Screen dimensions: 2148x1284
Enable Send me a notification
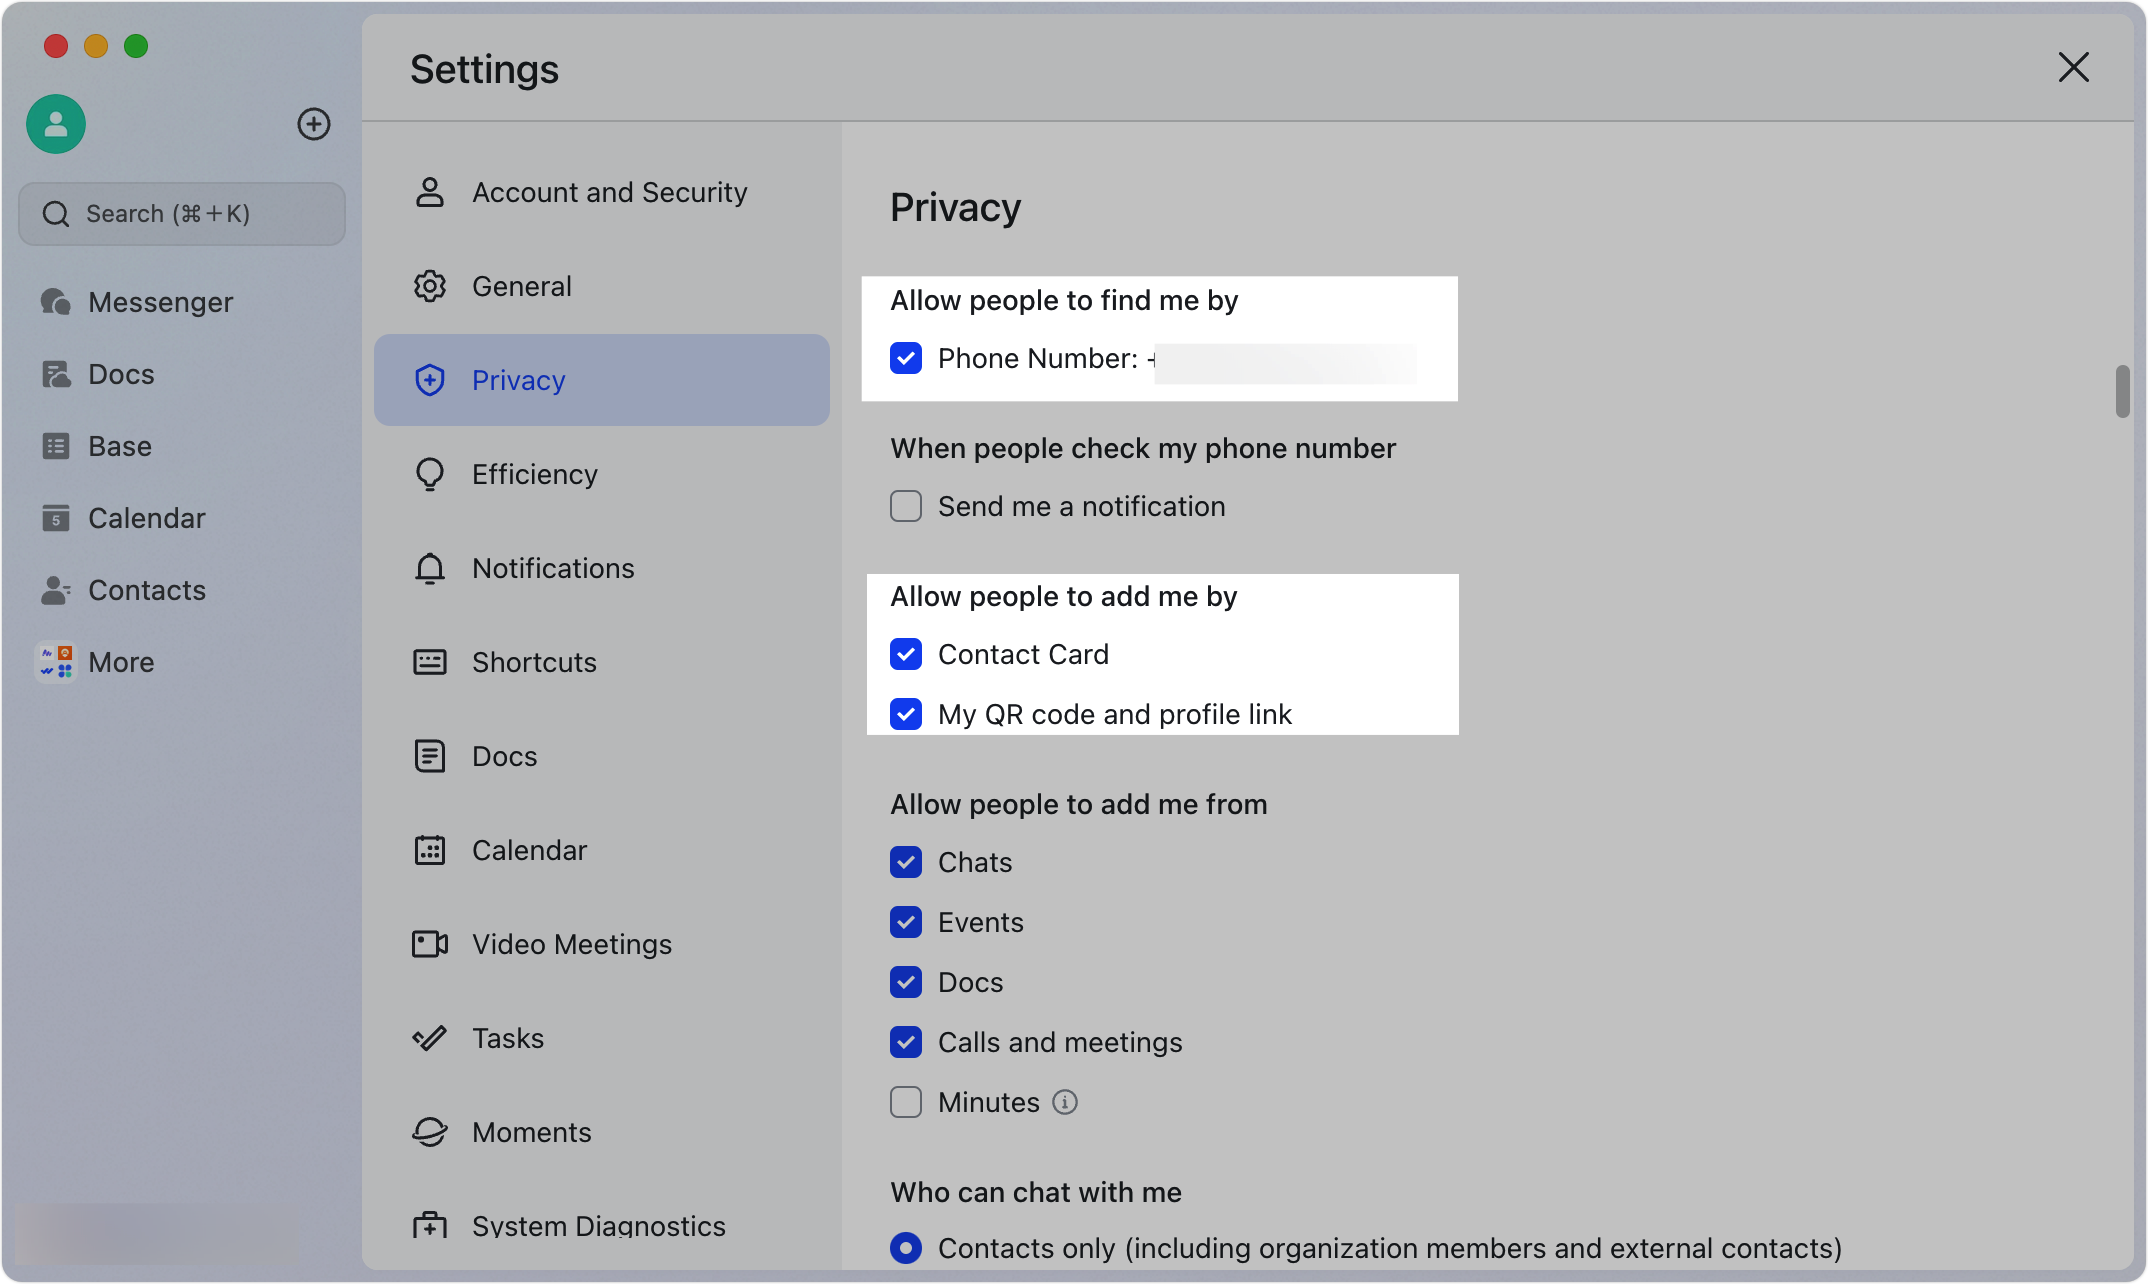905,506
